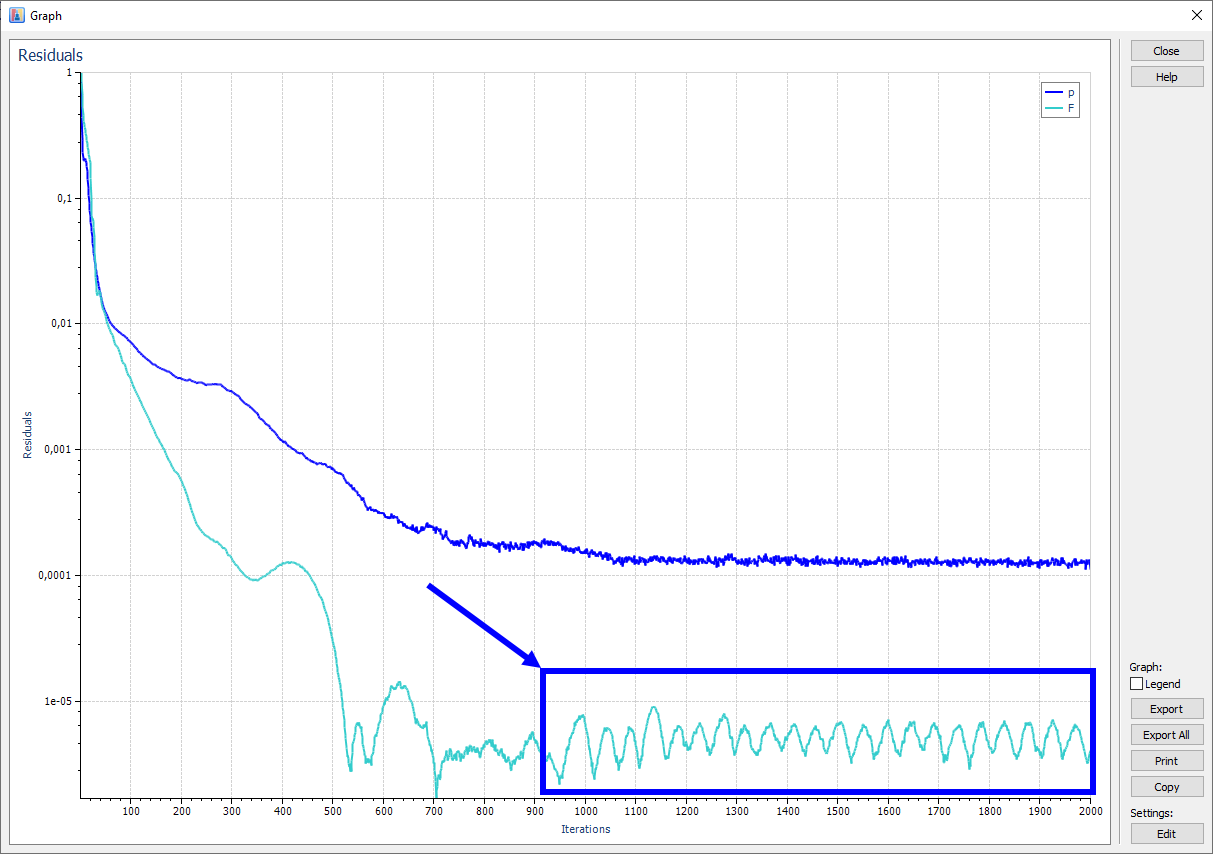Click the Export button
The width and height of the screenshot is (1213, 854).
tap(1166, 708)
